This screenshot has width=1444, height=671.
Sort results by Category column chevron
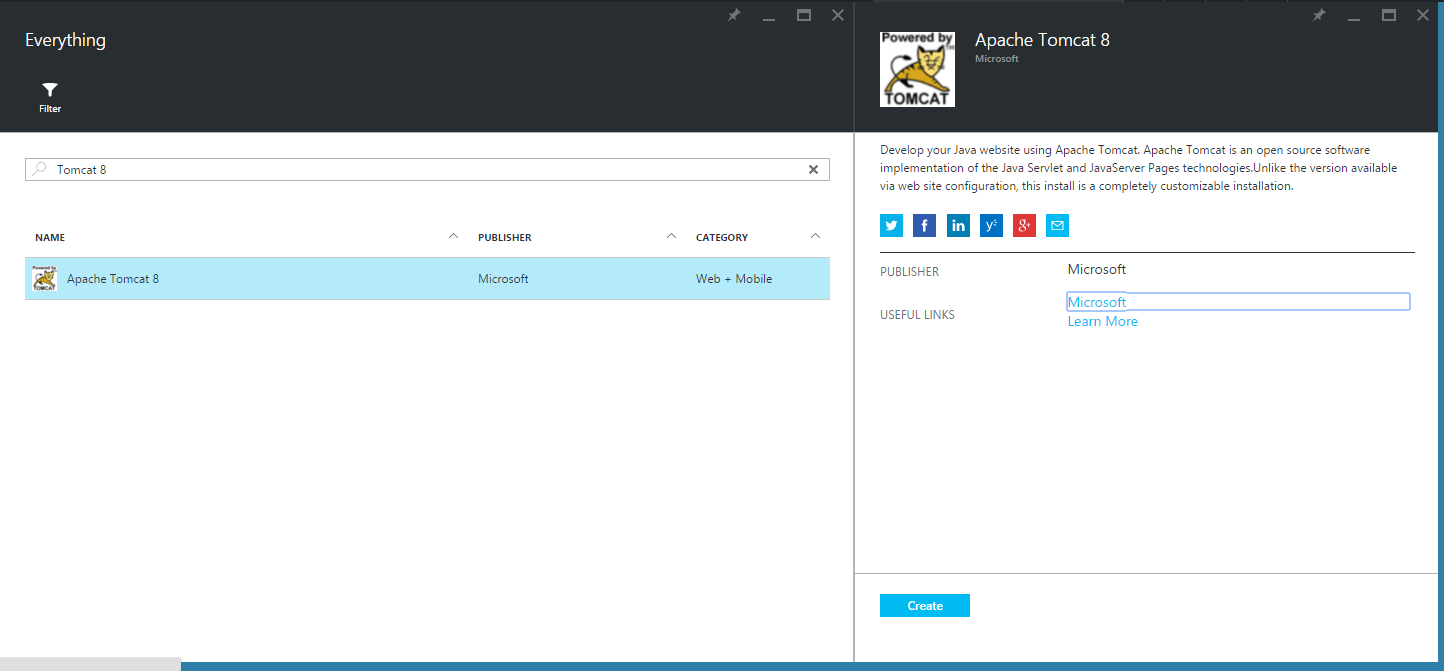pos(815,237)
